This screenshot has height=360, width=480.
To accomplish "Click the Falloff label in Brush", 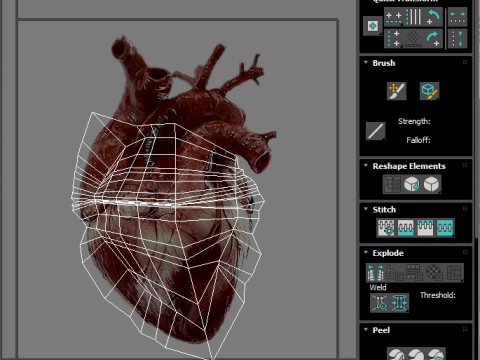I will pyautogui.click(x=418, y=140).
